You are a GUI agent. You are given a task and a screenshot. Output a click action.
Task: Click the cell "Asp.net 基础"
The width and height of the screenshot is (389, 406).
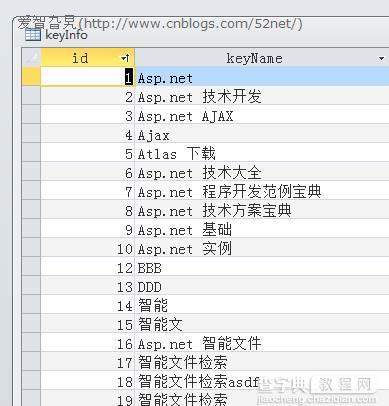pos(262,229)
